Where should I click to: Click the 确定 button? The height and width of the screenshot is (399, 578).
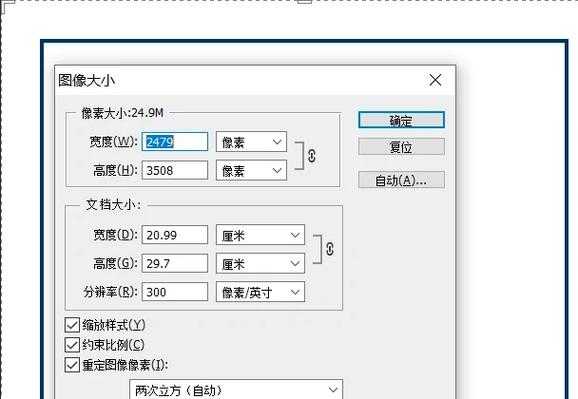tap(401, 120)
